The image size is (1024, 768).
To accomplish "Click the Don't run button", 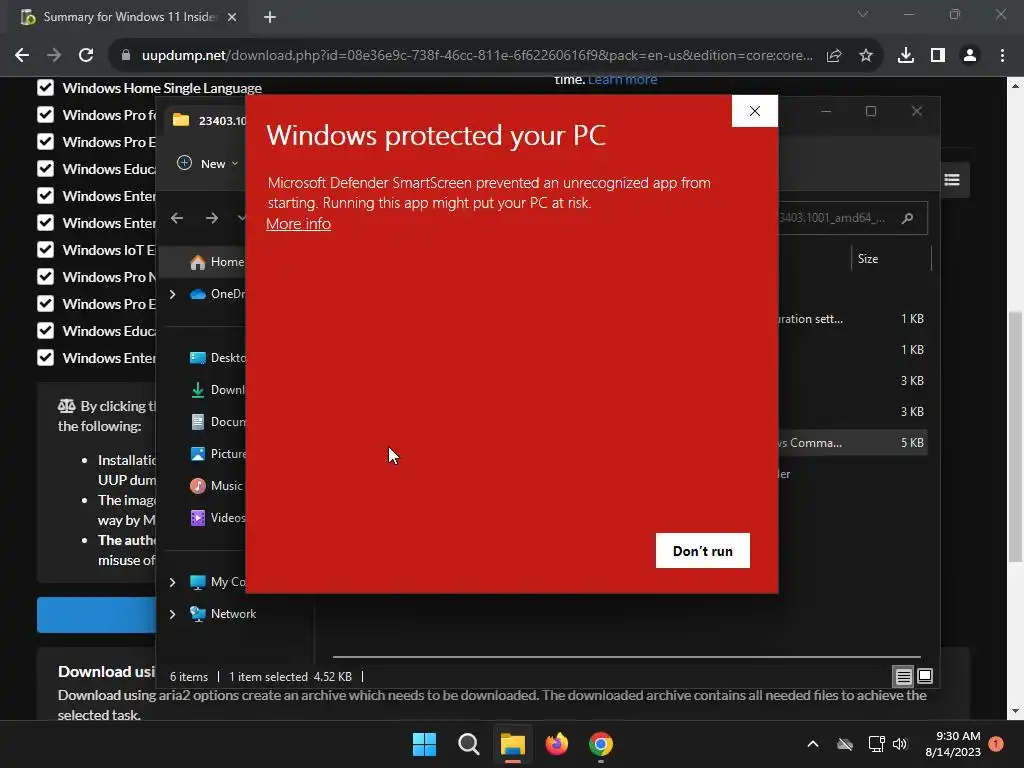I will pyautogui.click(x=703, y=551).
